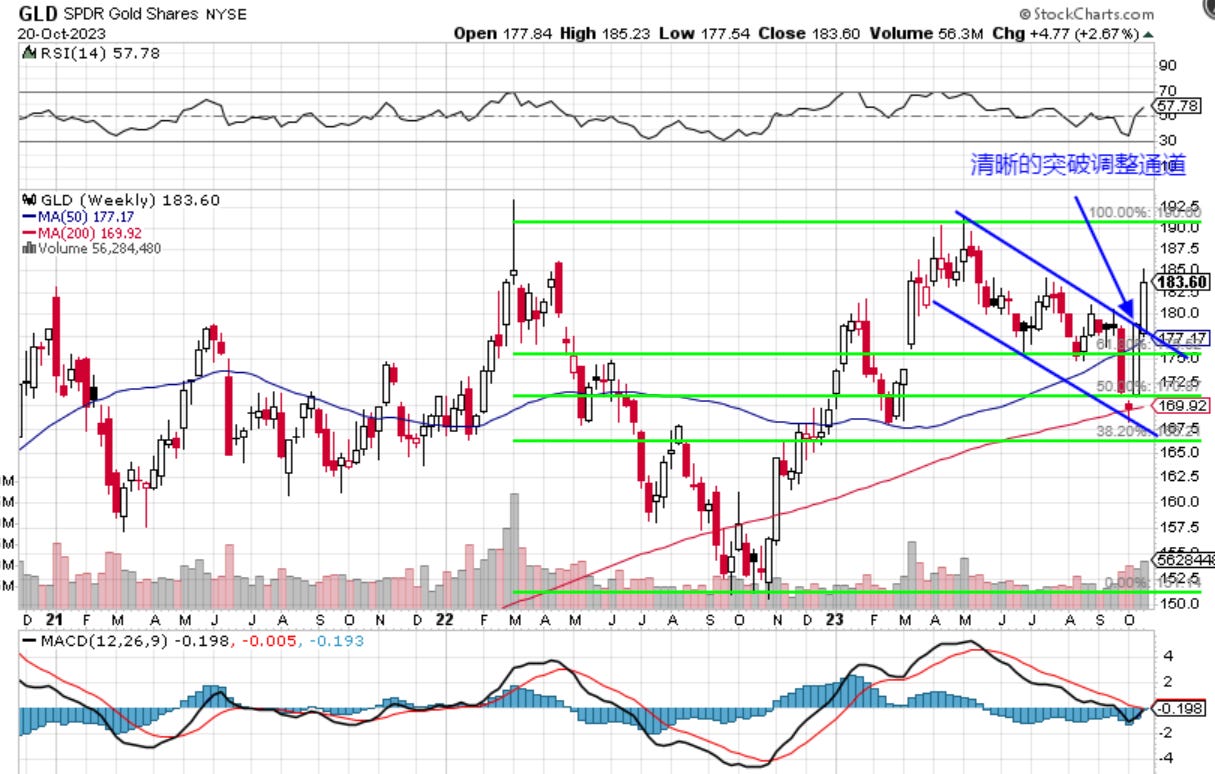Click the year marker 22 on time axis
This screenshot has height=774, width=1215.
447,619
